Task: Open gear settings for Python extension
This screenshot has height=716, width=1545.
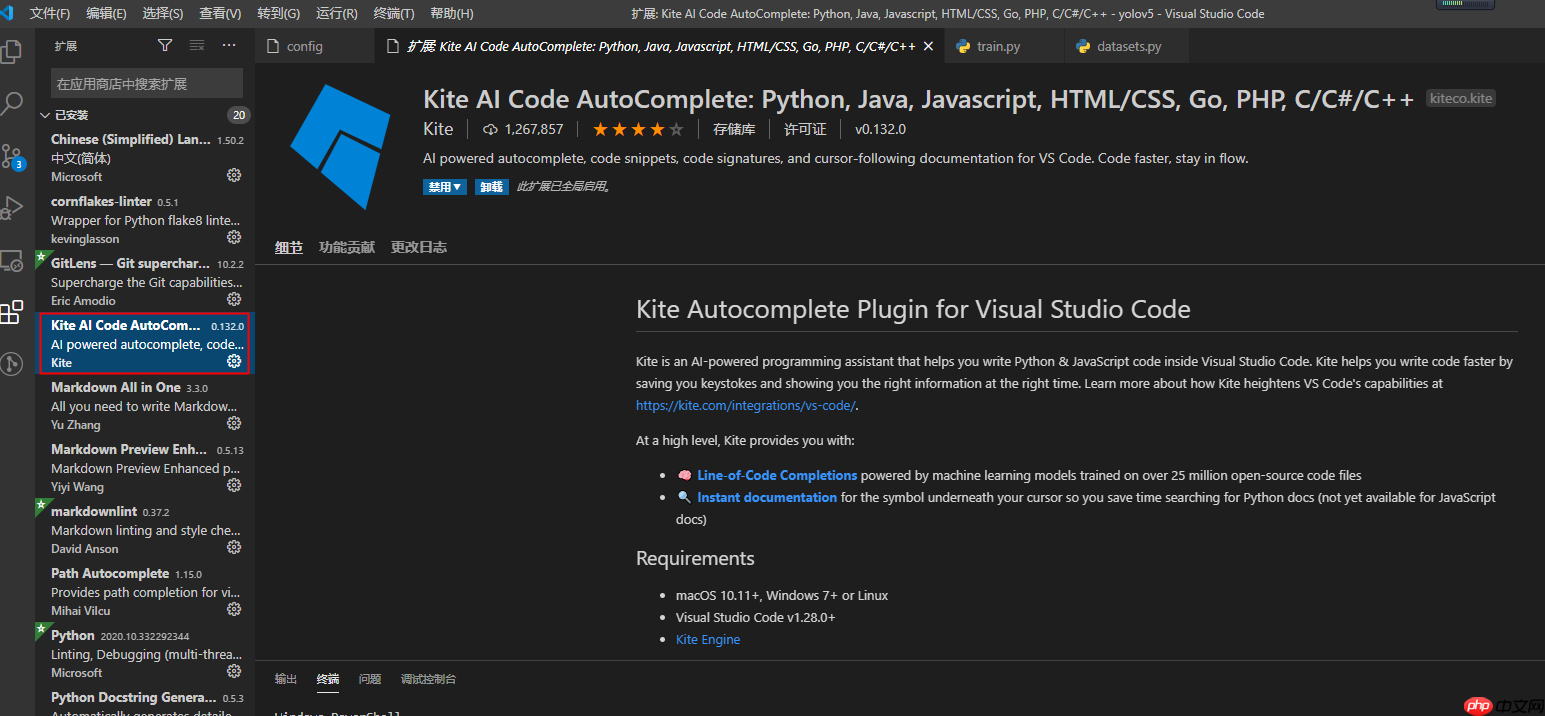Action: click(x=234, y=671)
